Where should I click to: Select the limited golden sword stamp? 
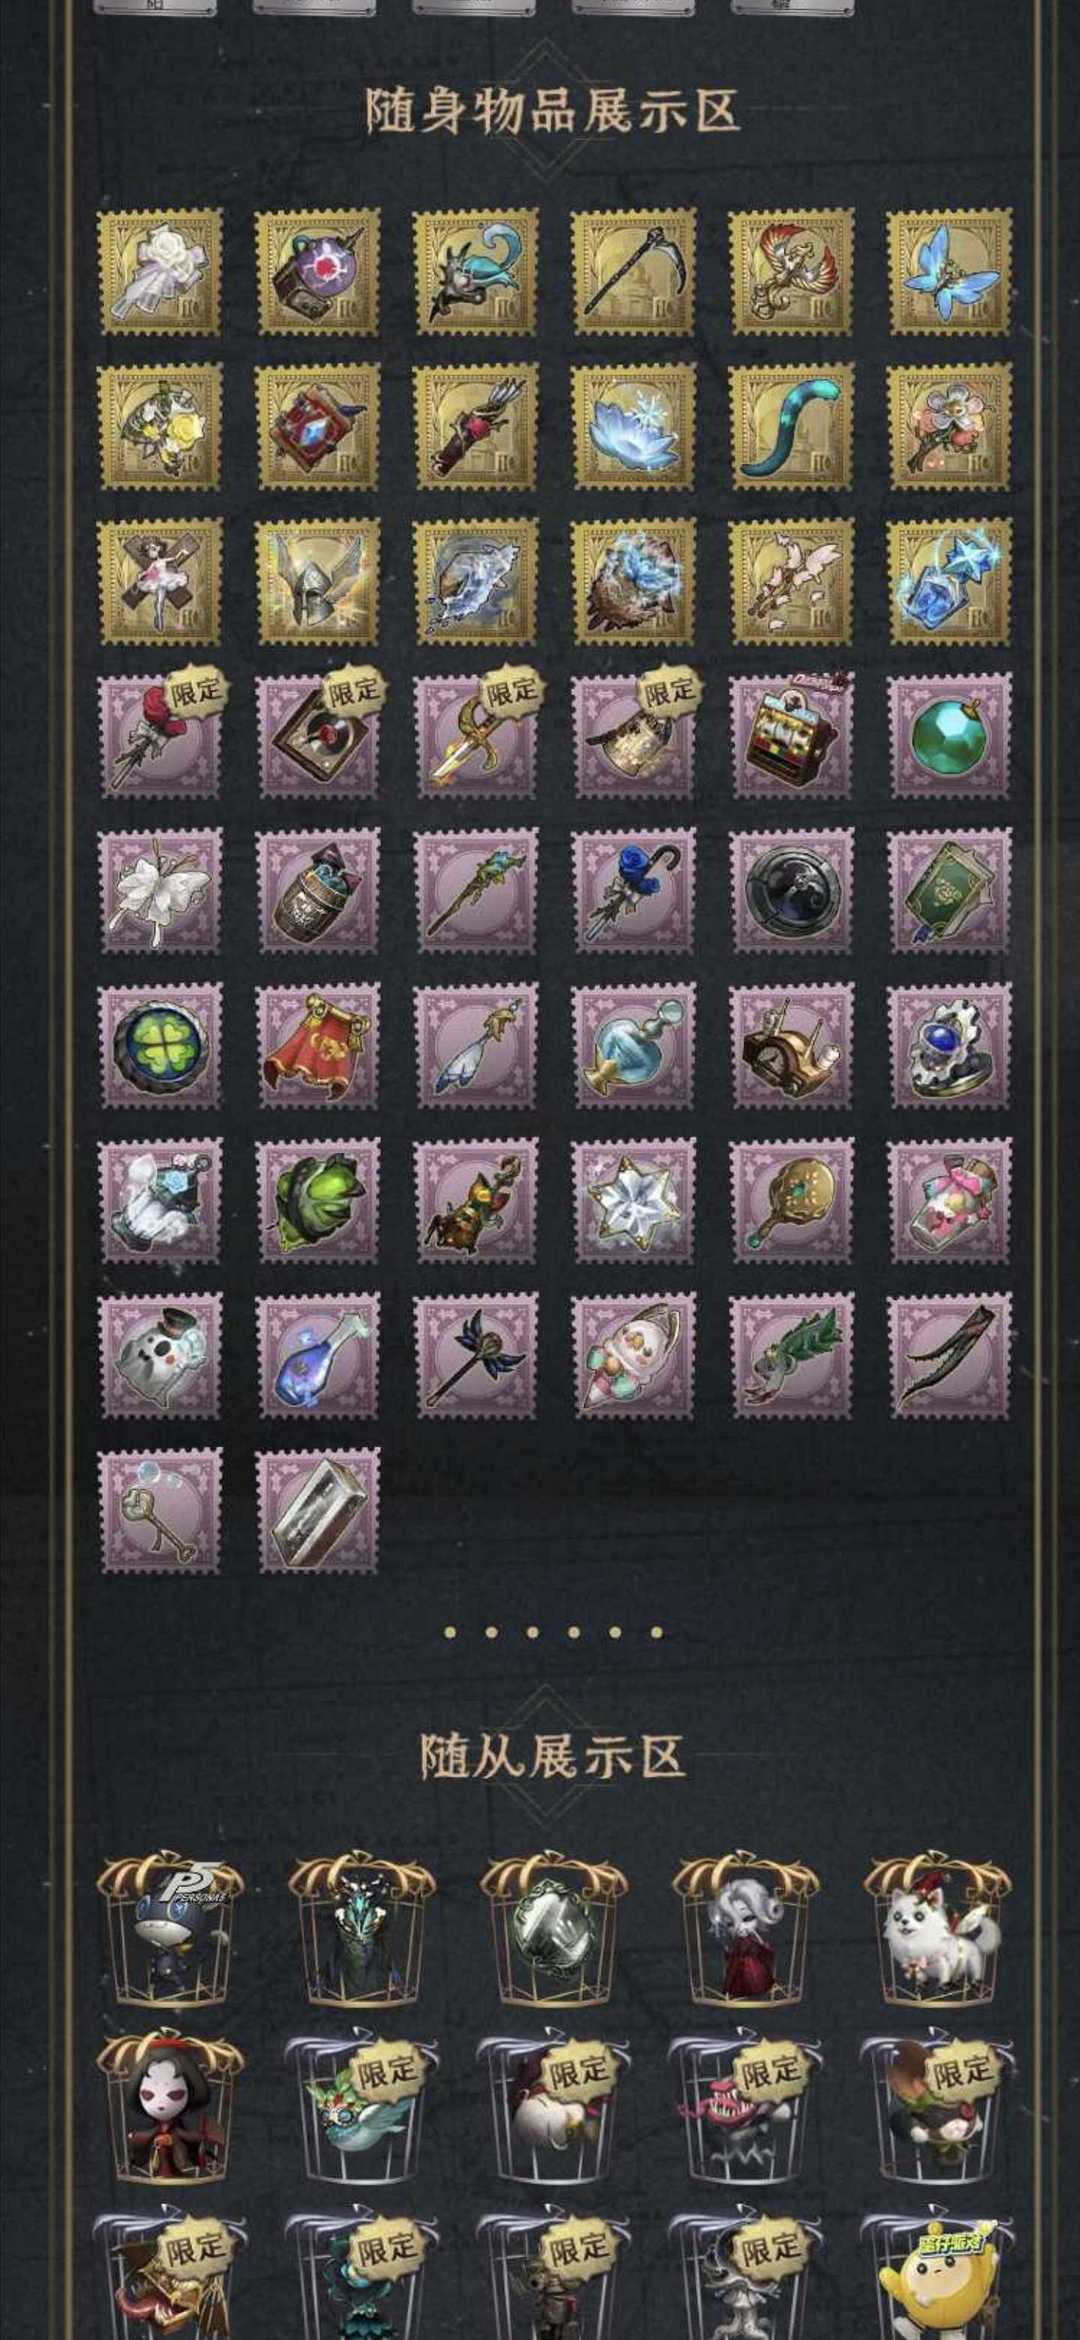[475, 736]
